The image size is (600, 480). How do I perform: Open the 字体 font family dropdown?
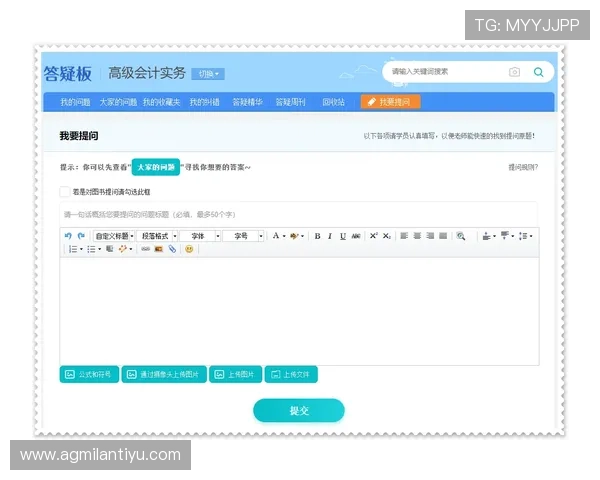tap(201, 236)
